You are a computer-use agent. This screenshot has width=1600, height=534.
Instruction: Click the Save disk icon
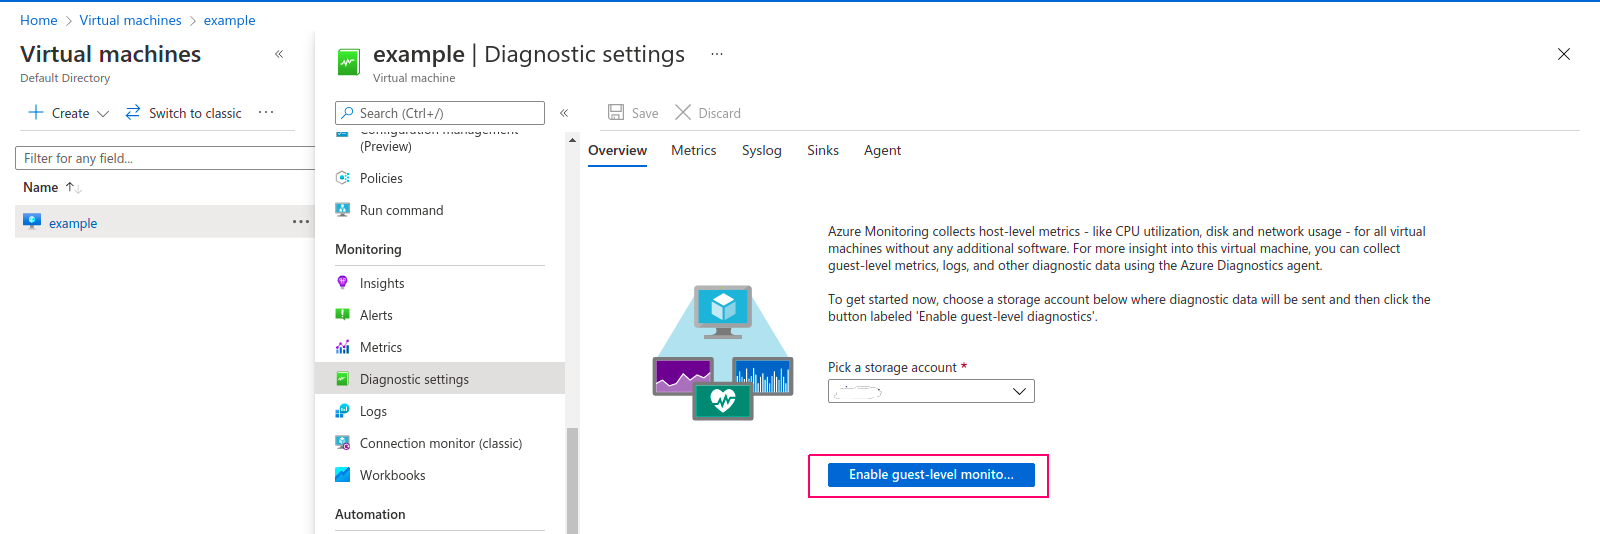pyautogui.click(x=616, y=113)
